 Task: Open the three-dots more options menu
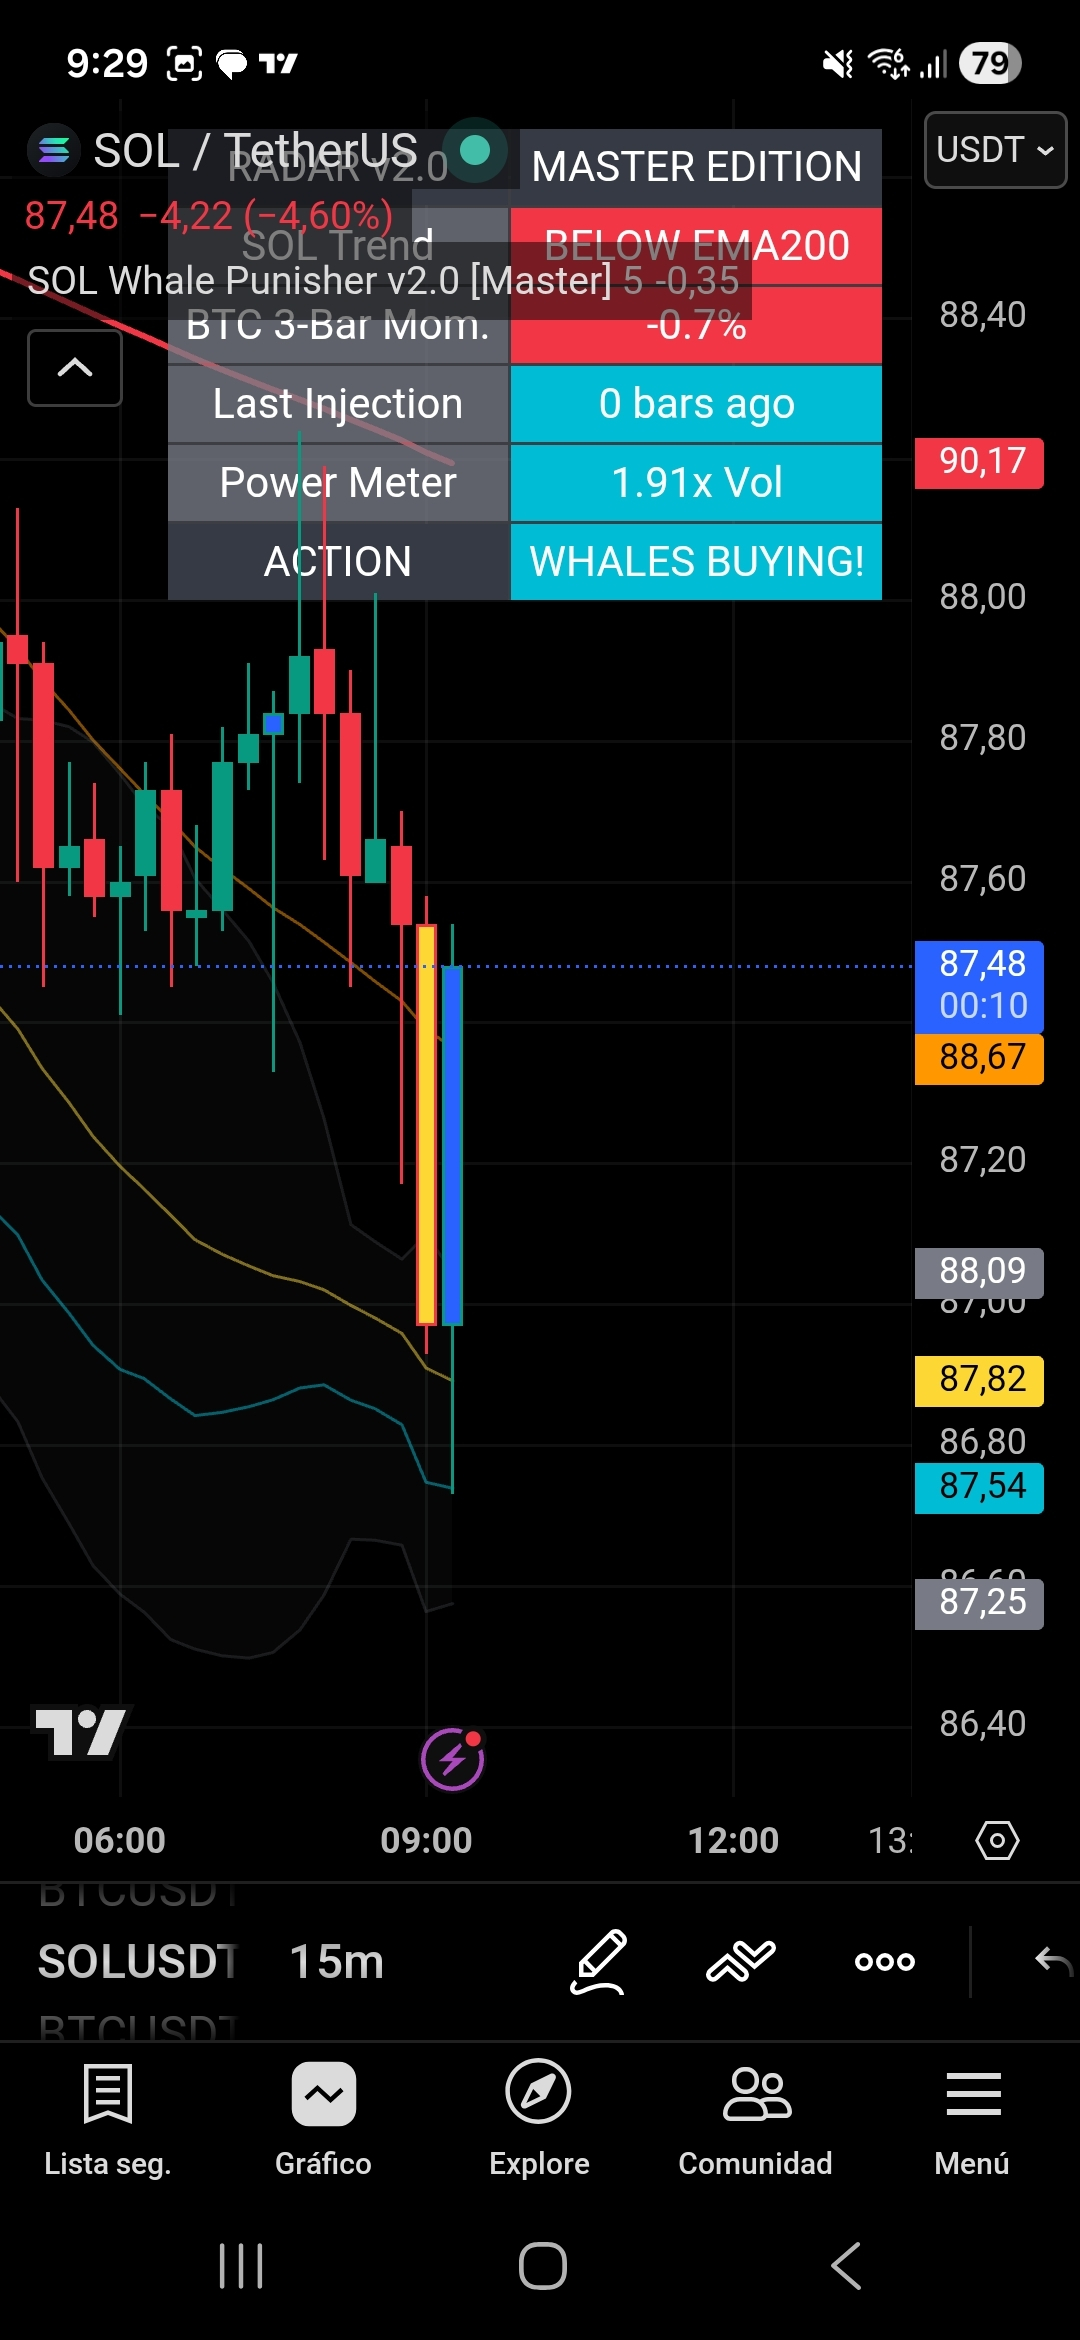coord(885,1961)
